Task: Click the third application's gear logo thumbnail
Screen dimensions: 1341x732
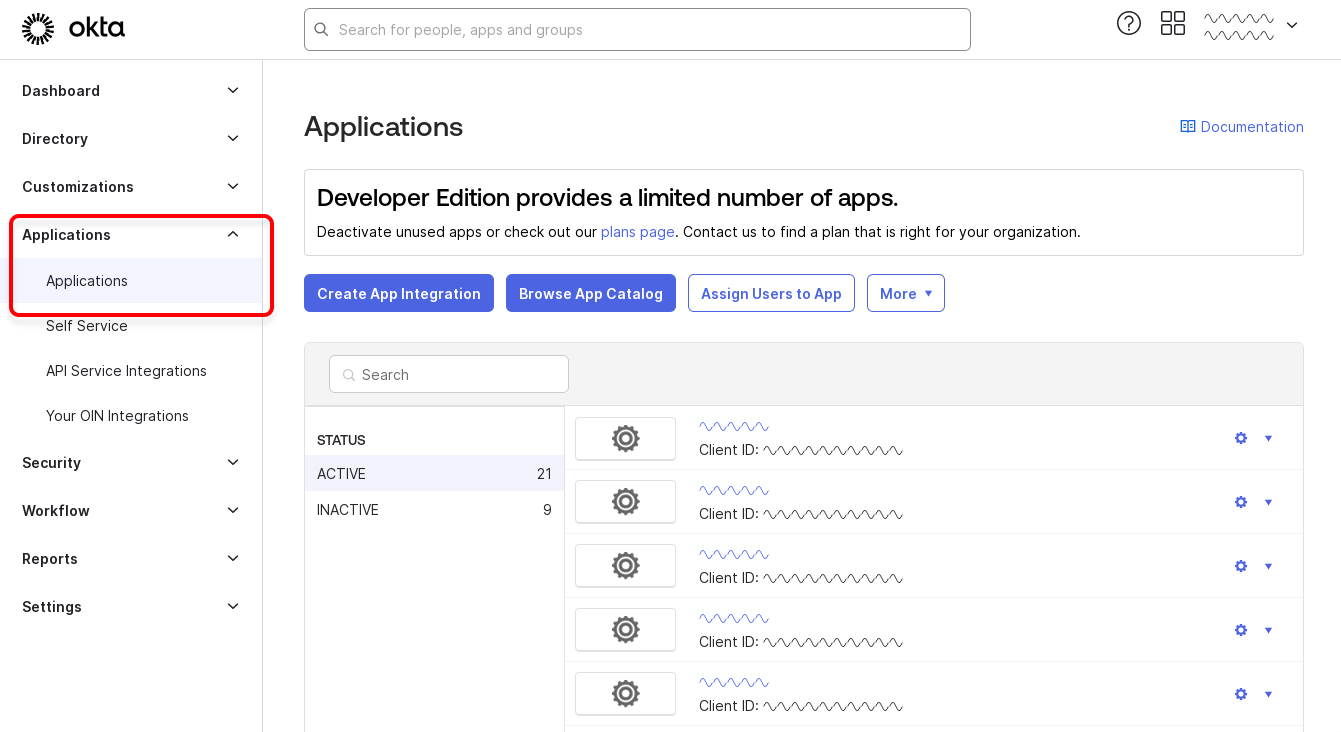Action: tap(625, 566)
